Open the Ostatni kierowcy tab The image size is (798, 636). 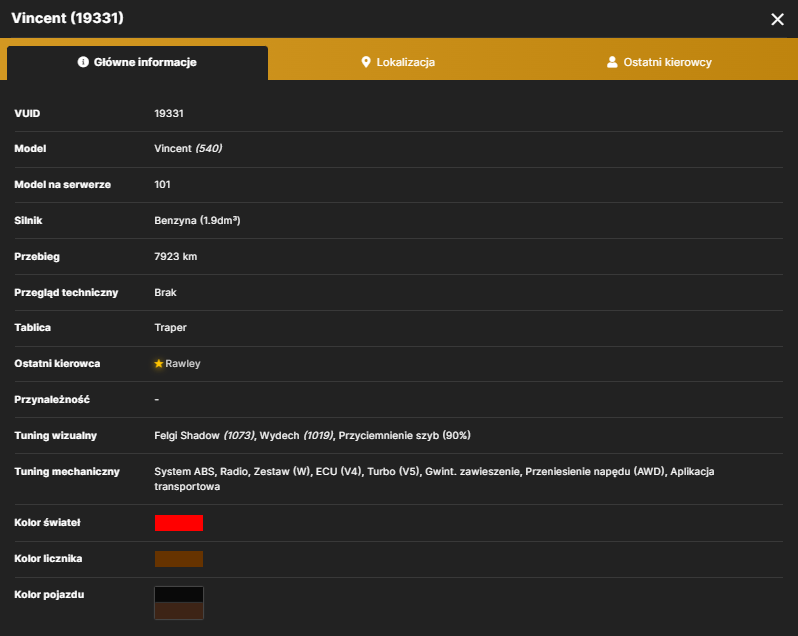[659, 63]
